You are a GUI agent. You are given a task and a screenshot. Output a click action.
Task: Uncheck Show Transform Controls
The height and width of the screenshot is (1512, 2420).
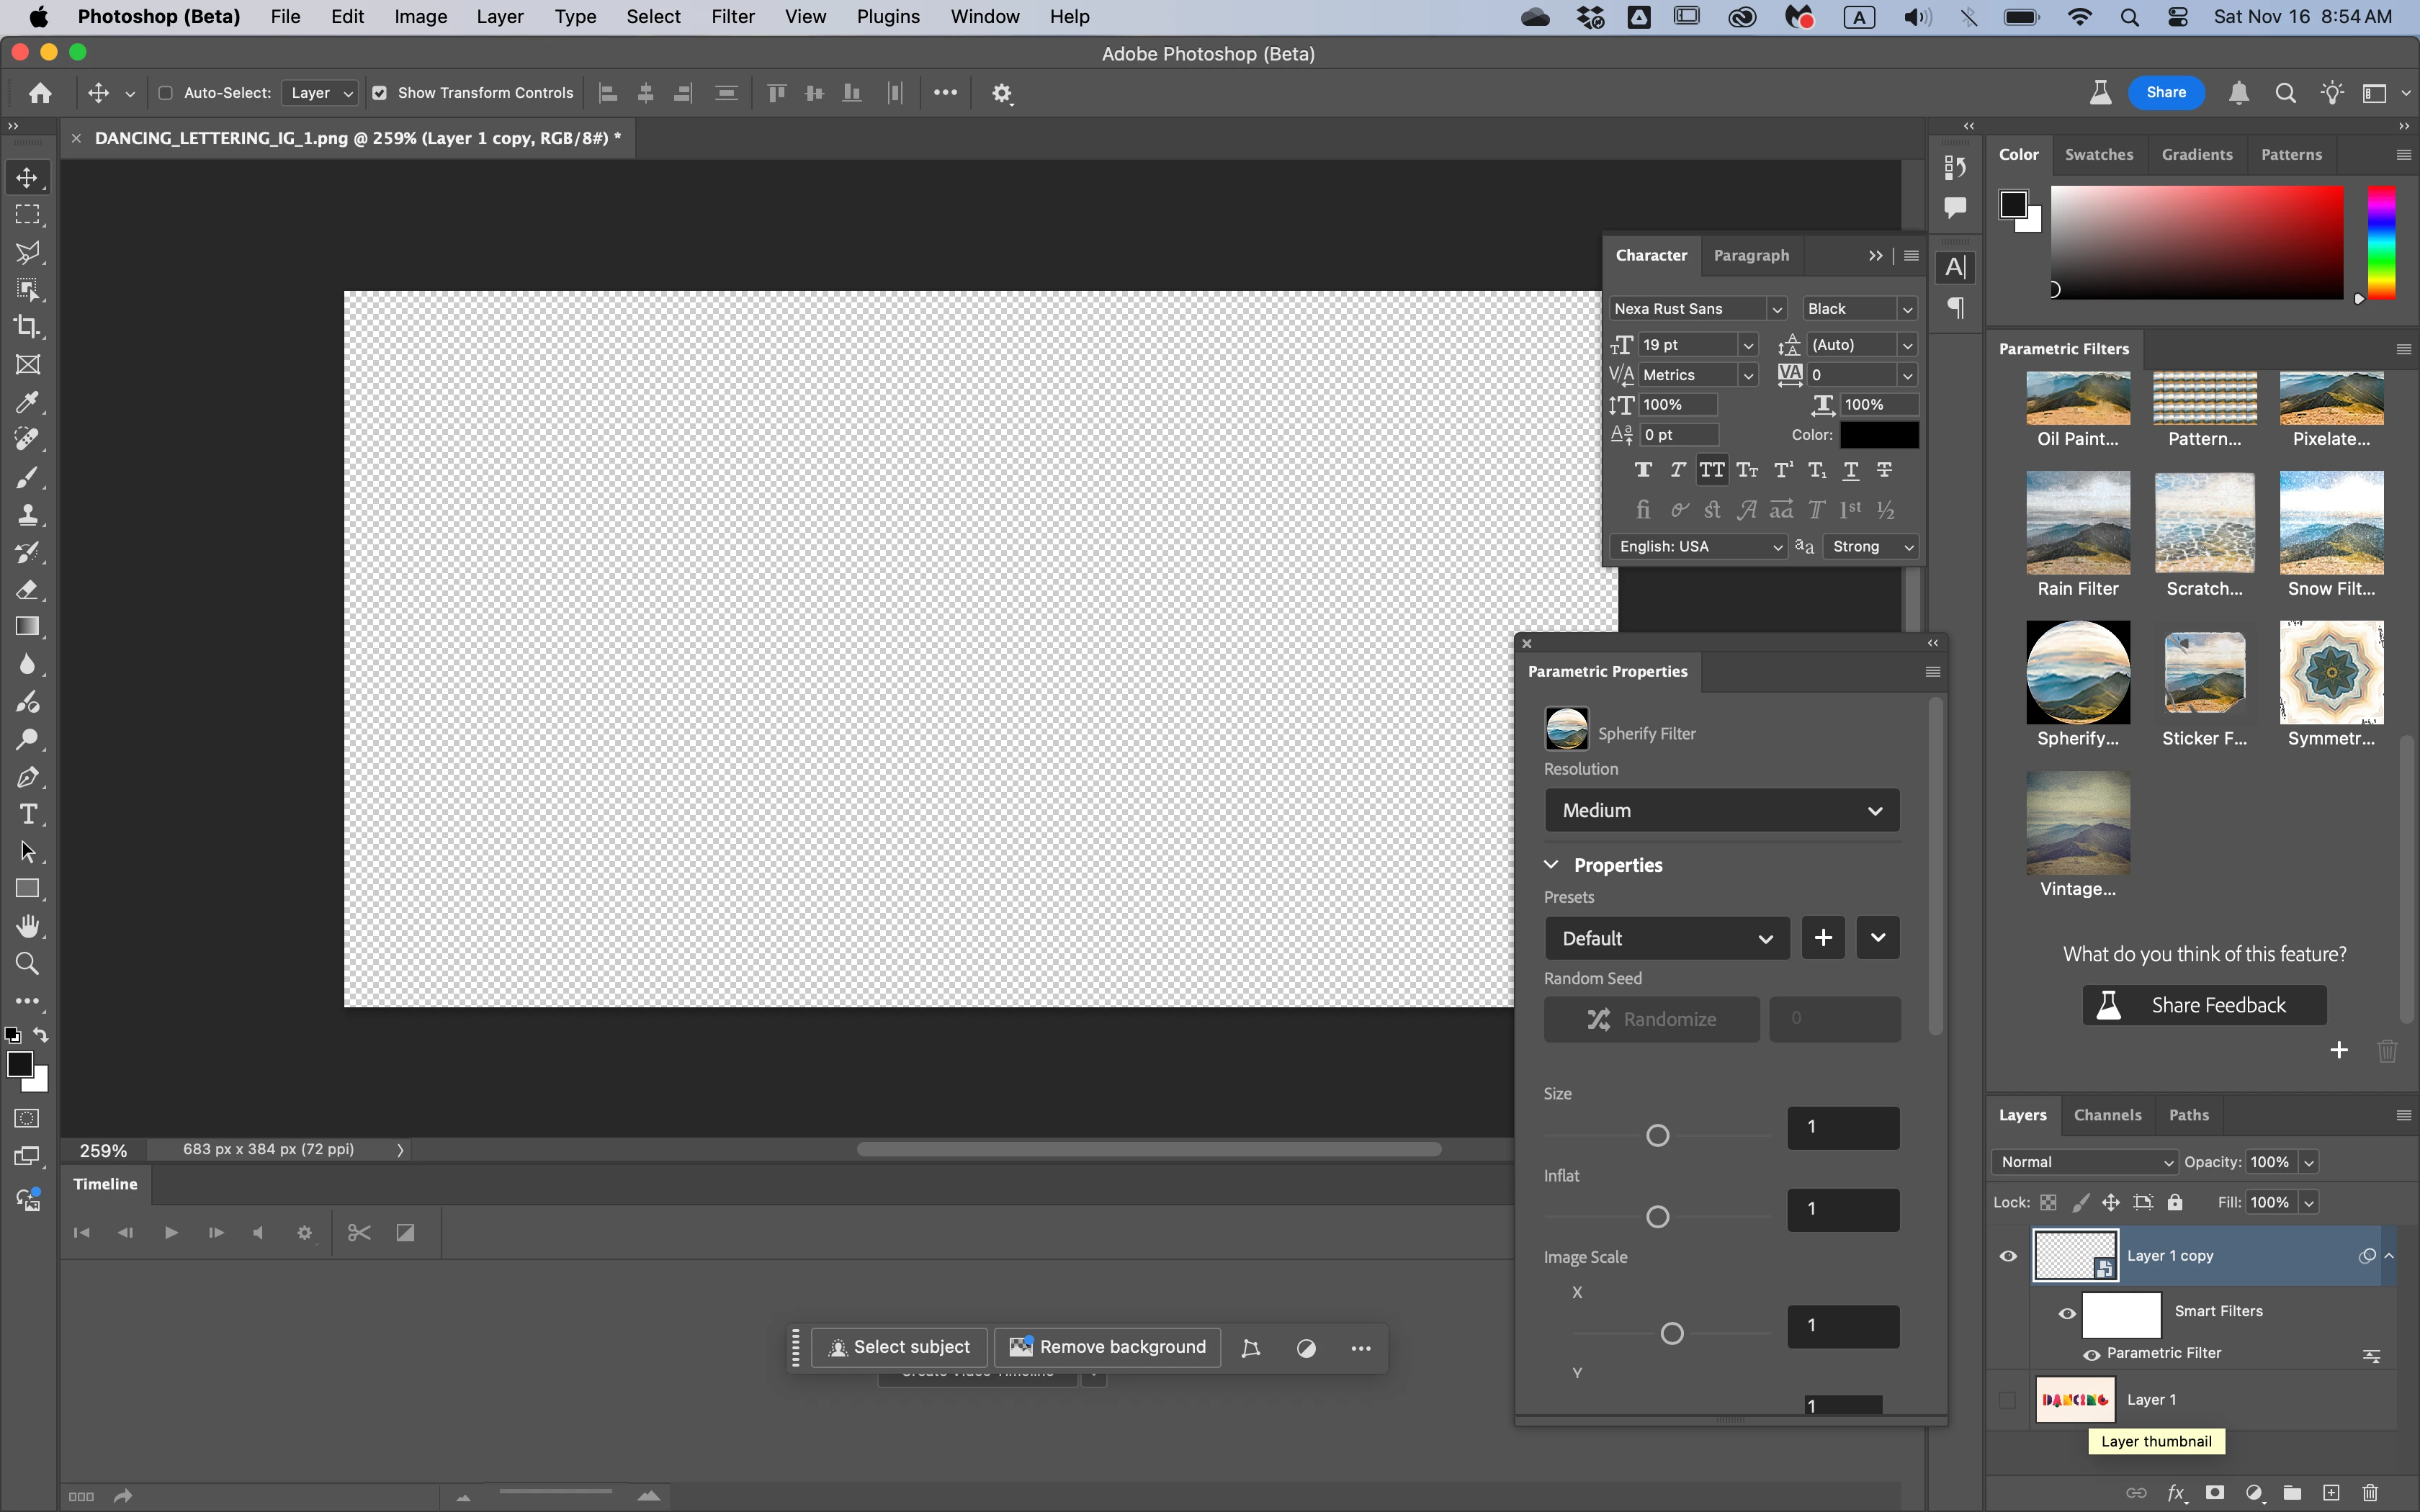click(380, 93)
